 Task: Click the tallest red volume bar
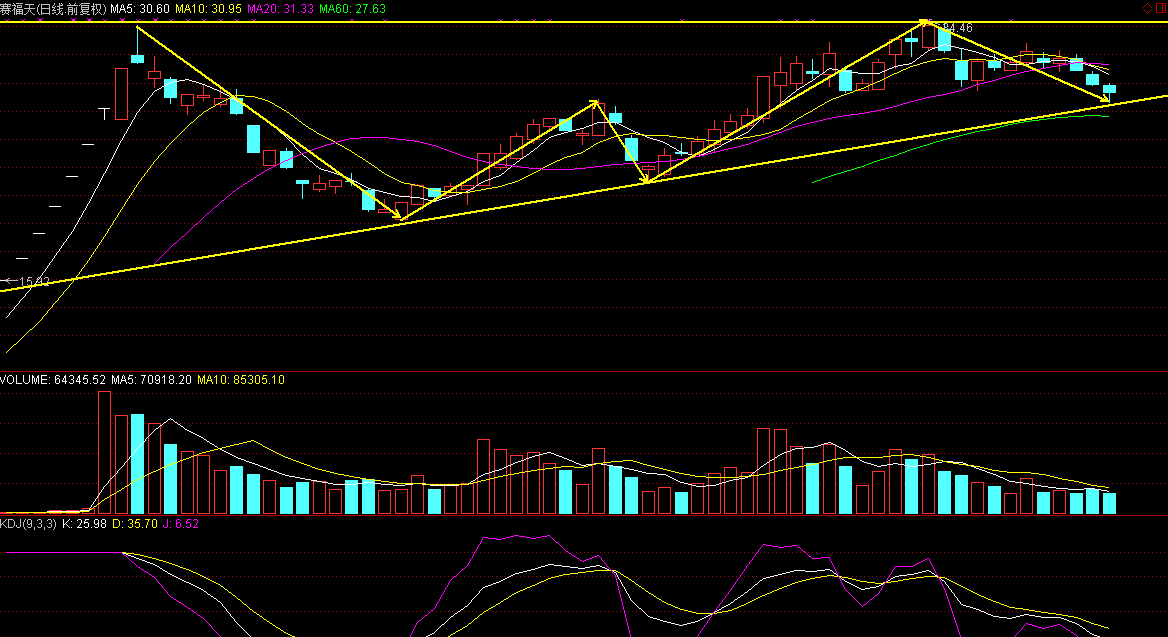click(x=104, y=452)
